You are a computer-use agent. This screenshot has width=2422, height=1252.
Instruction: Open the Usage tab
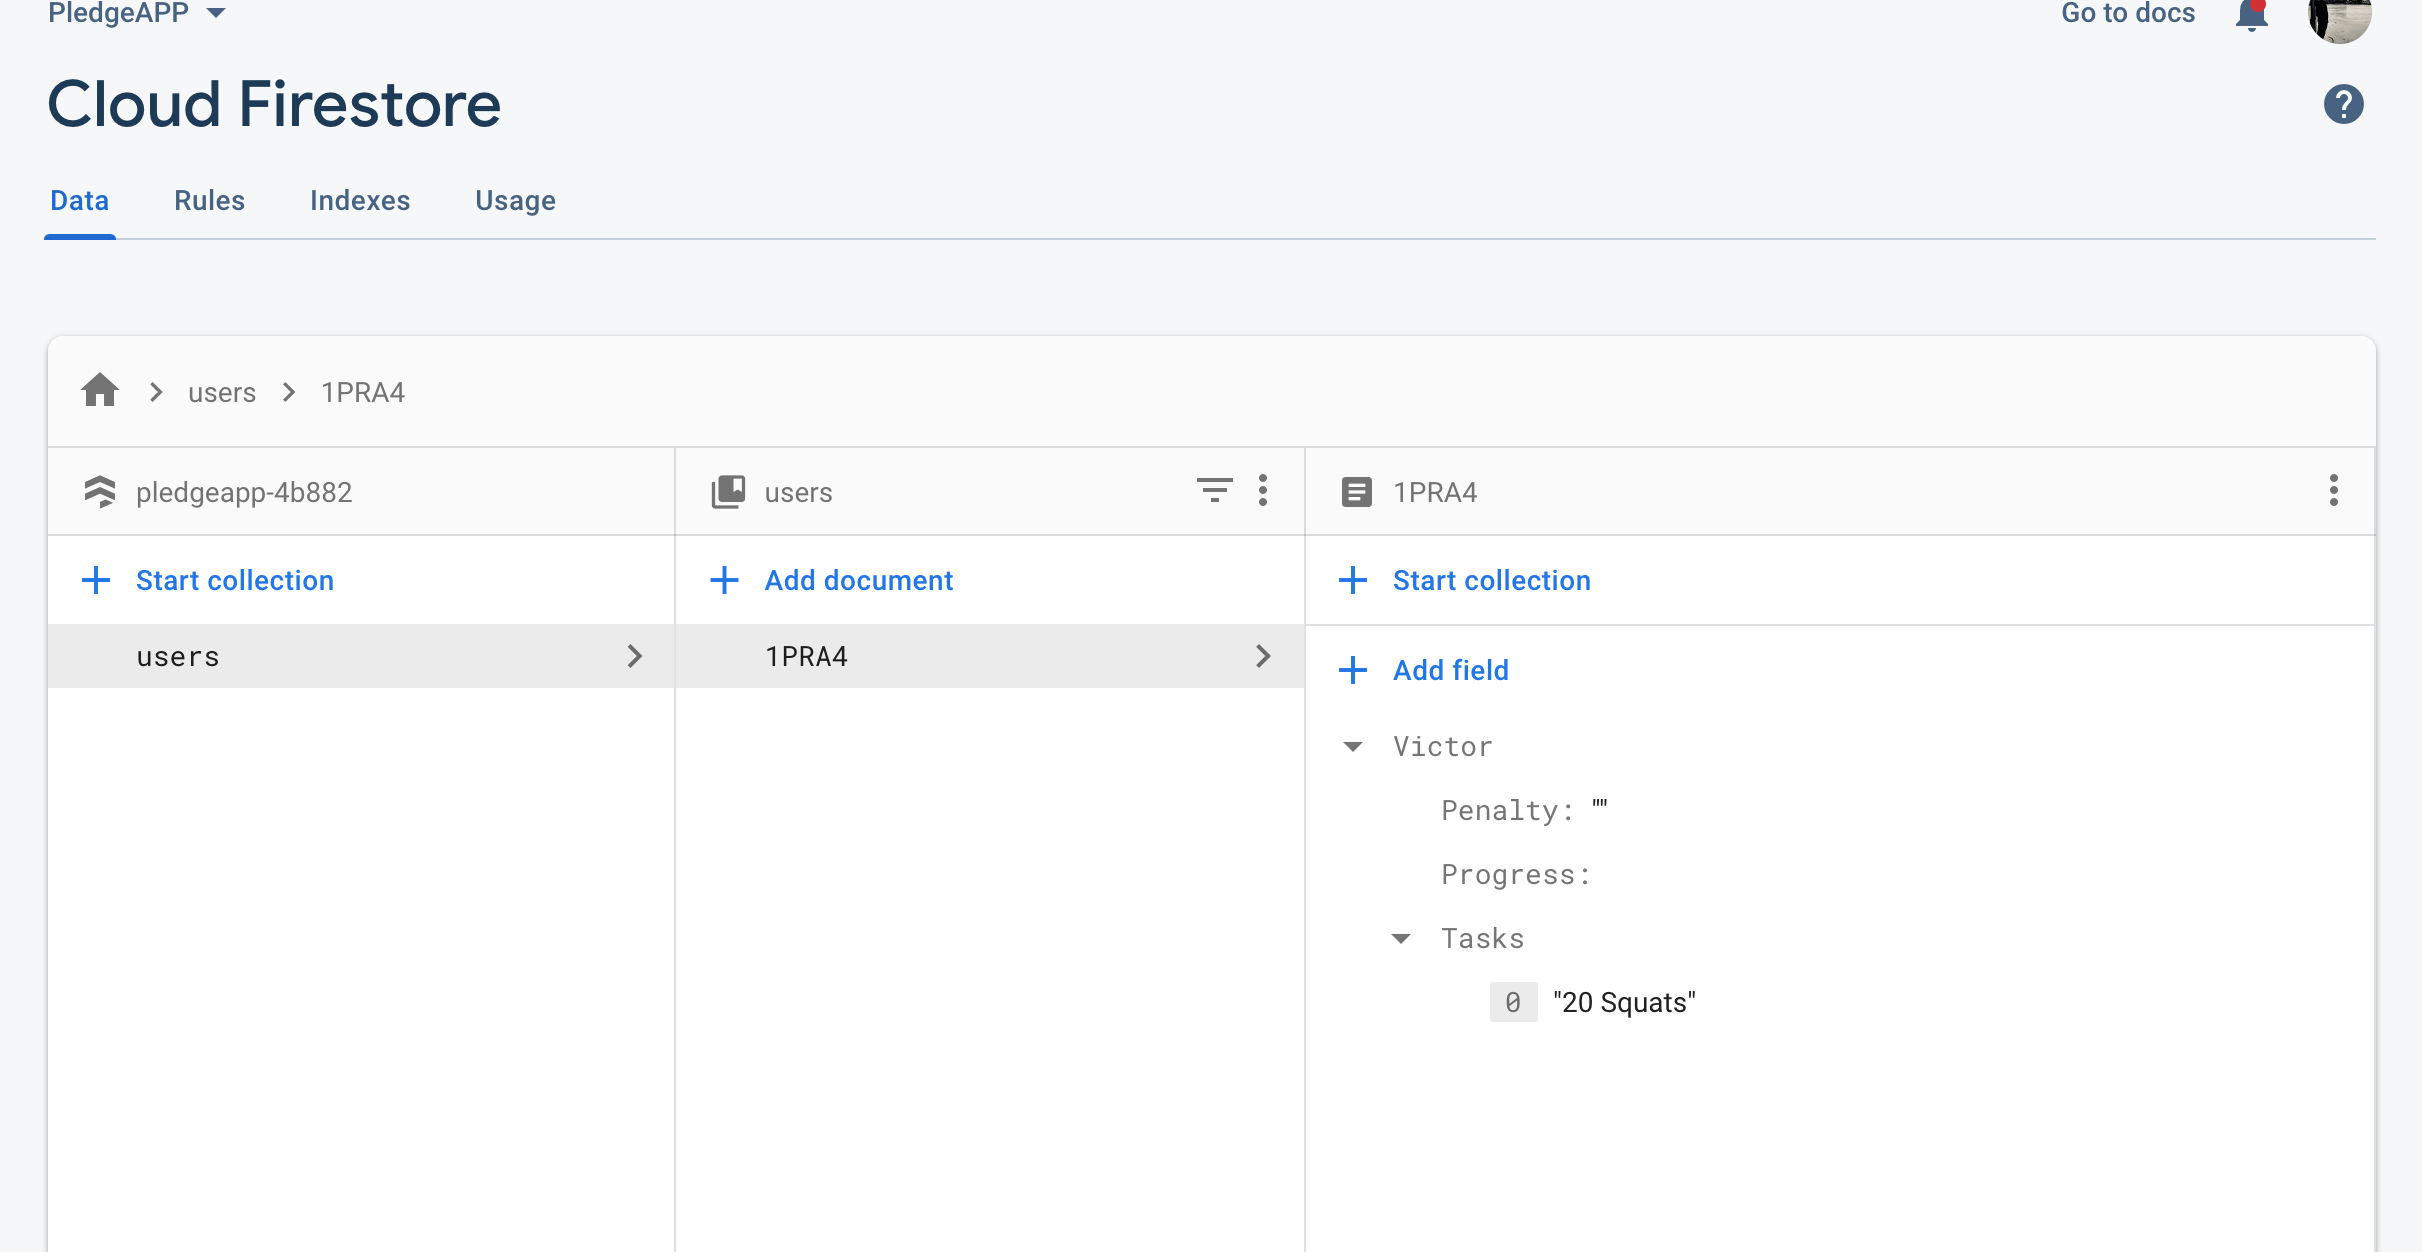click(x=515, y=200)
